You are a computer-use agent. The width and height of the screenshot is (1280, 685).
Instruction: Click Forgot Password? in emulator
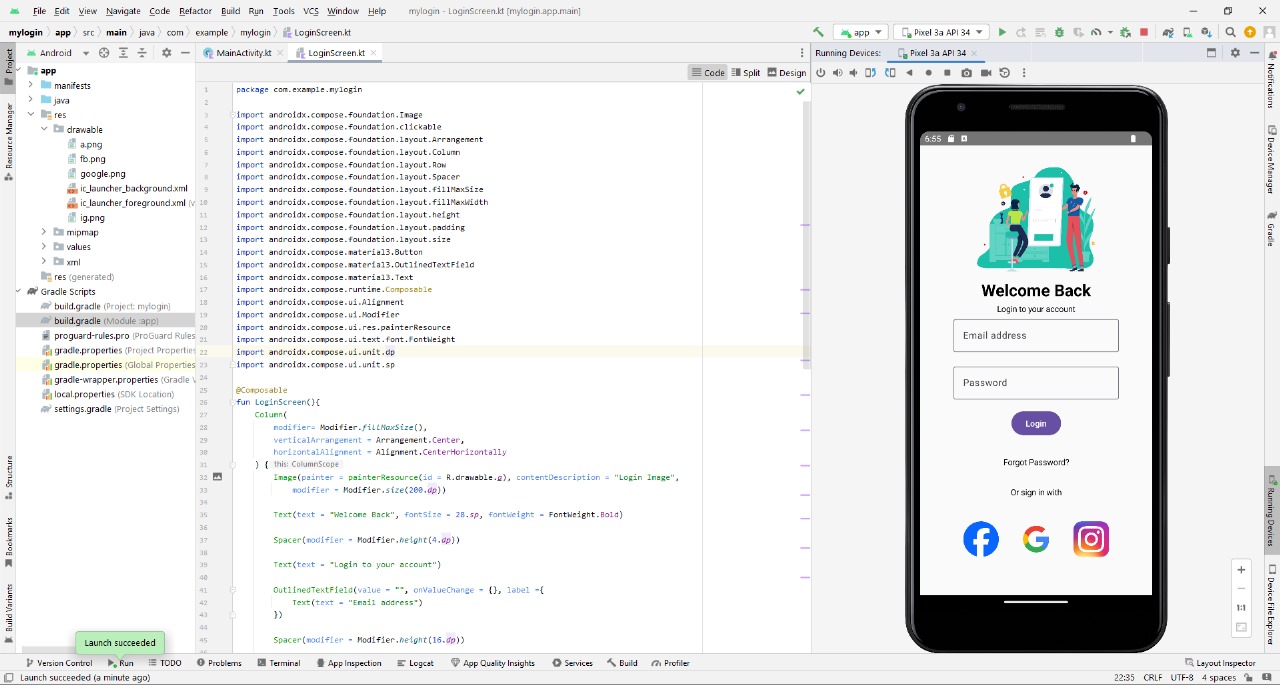tap(1036, 462)
